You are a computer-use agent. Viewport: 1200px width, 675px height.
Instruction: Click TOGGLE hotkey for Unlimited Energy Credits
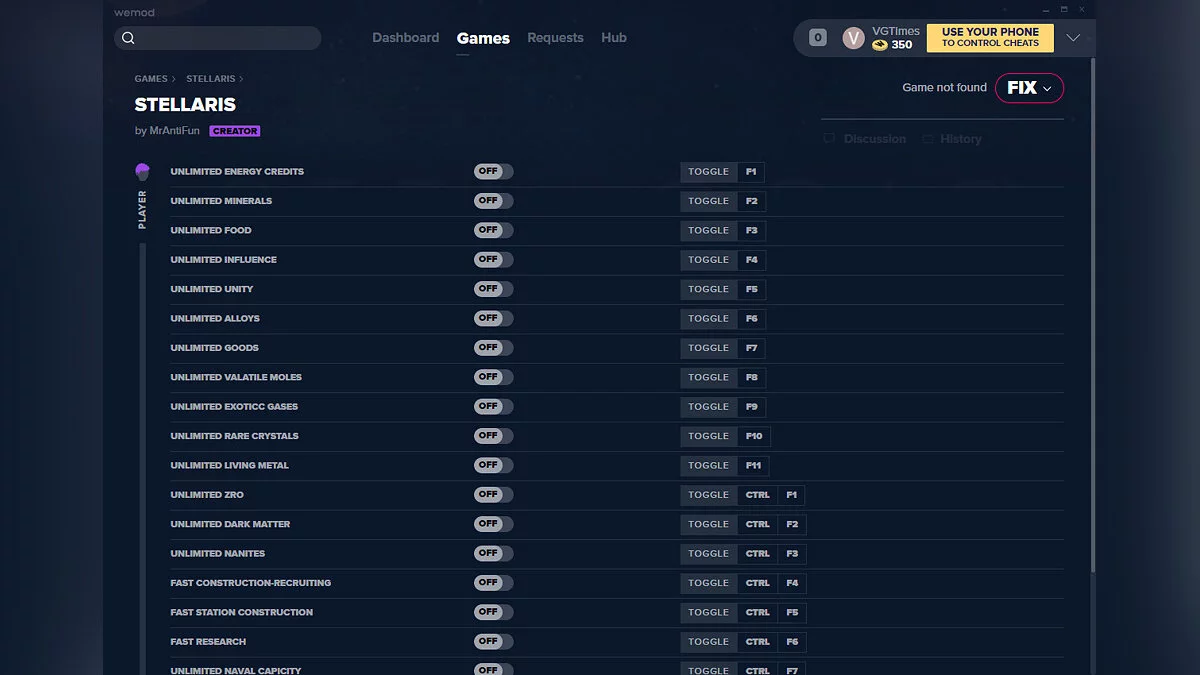click(x=708, y=172)
